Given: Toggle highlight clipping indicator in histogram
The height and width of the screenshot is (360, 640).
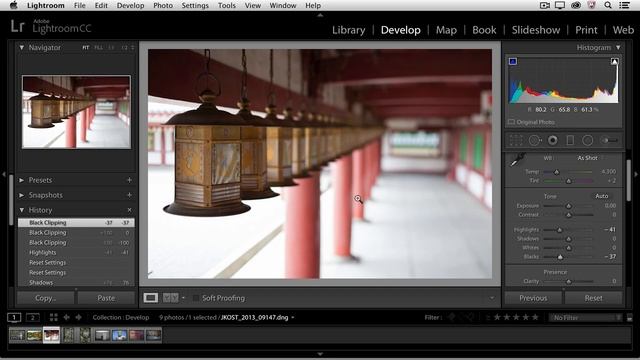Looking at the screenshot, I should pyautogui.click(x=614, y=62).
